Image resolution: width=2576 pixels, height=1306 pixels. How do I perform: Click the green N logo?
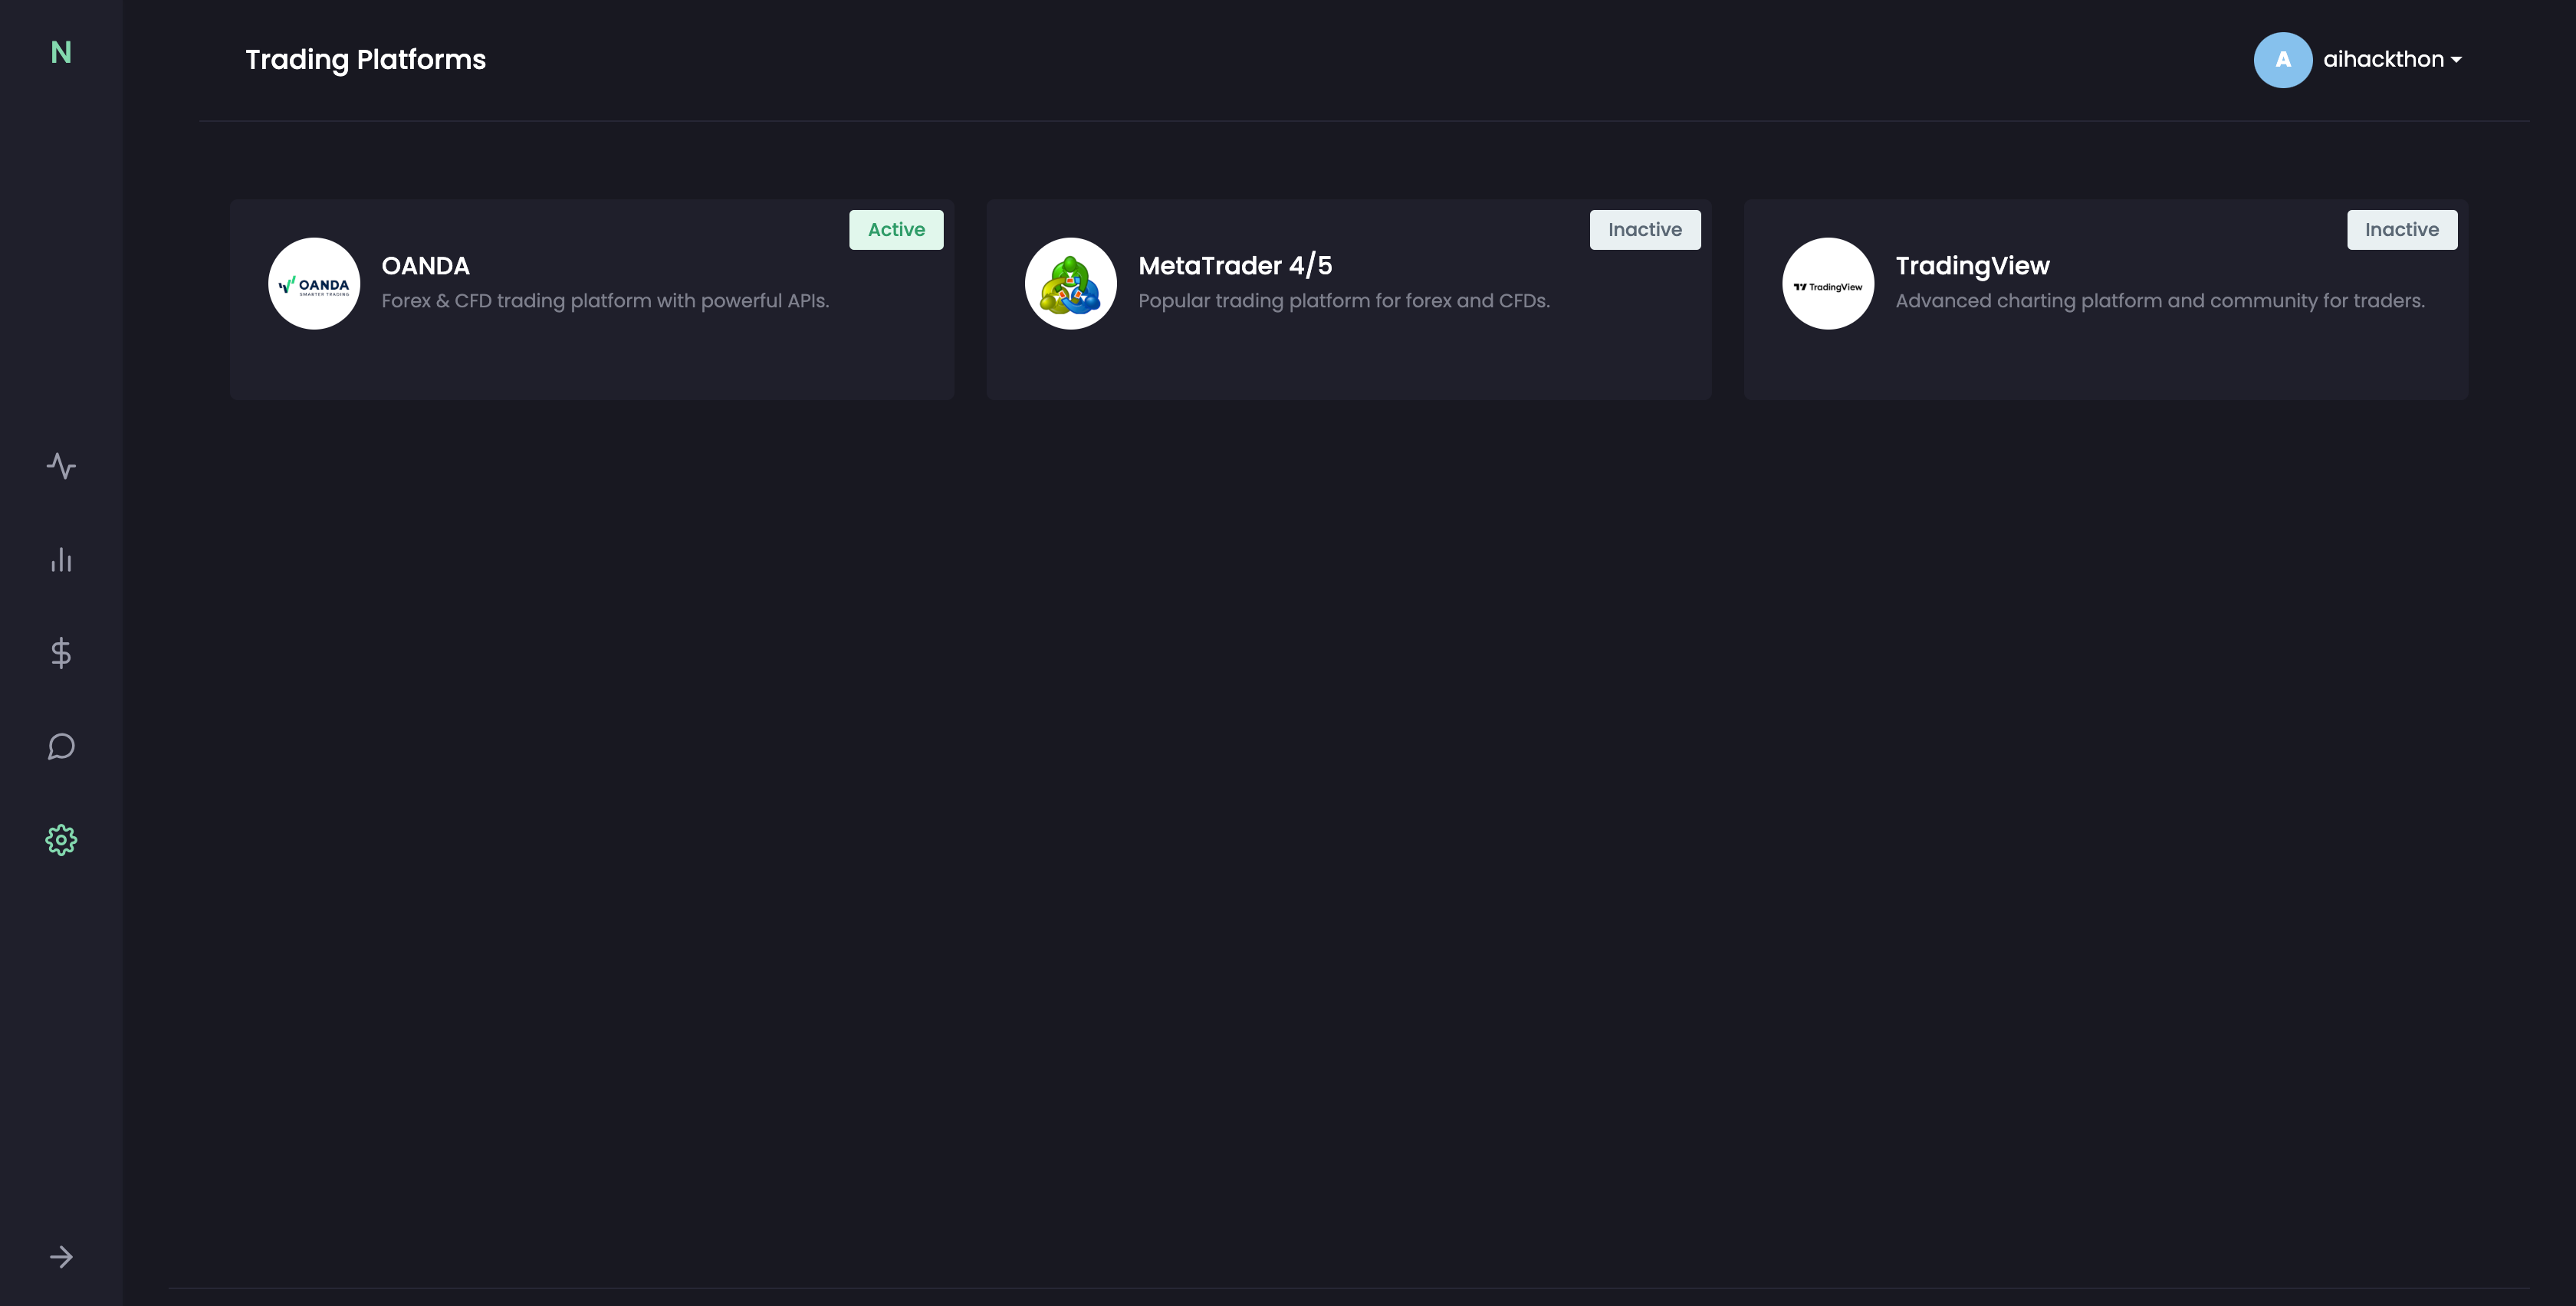(61, 52)
